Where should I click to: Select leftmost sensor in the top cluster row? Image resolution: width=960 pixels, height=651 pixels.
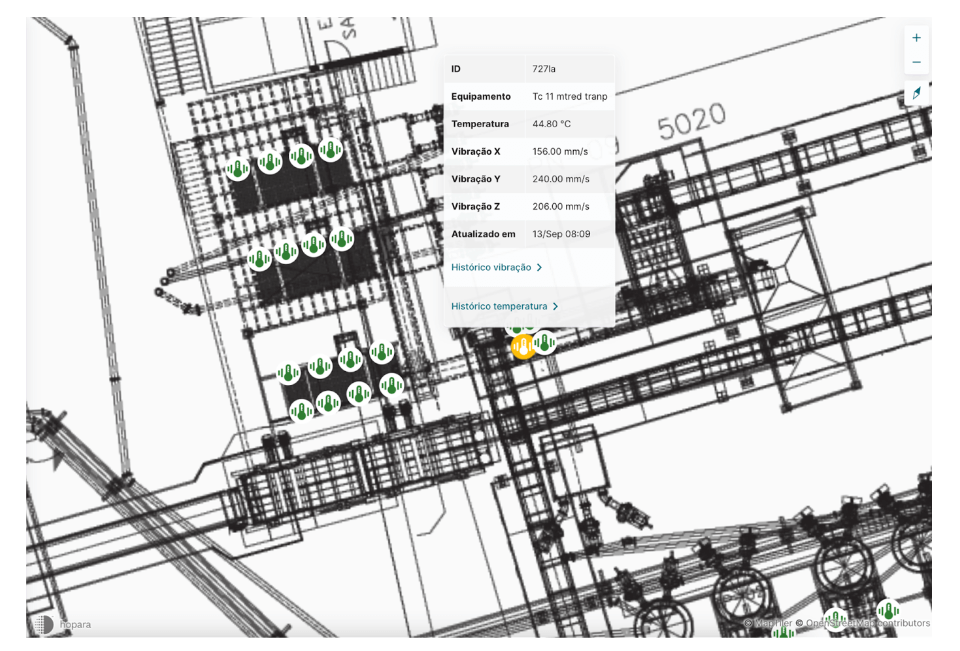point(238,169)
